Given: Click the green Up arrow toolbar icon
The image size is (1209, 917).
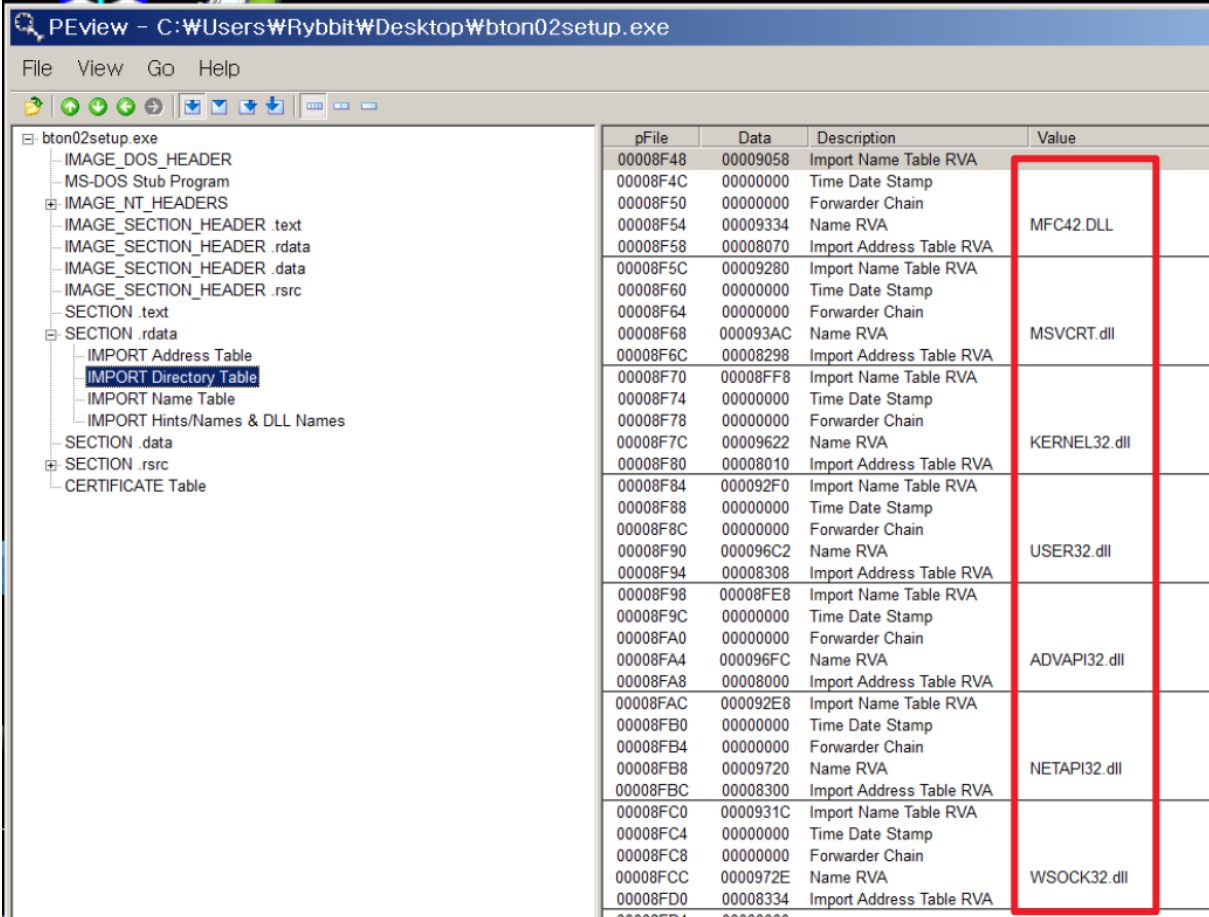Looking at the screenshot, I should [70, 106].
